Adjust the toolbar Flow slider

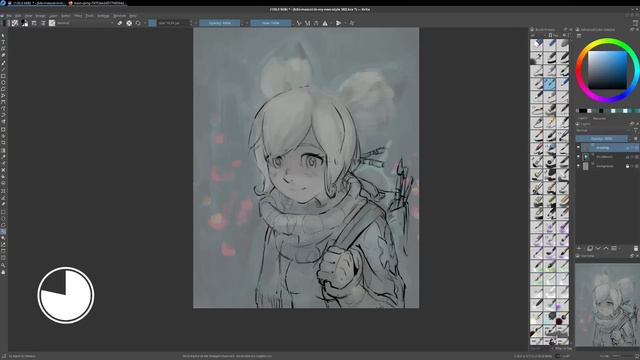271,23
